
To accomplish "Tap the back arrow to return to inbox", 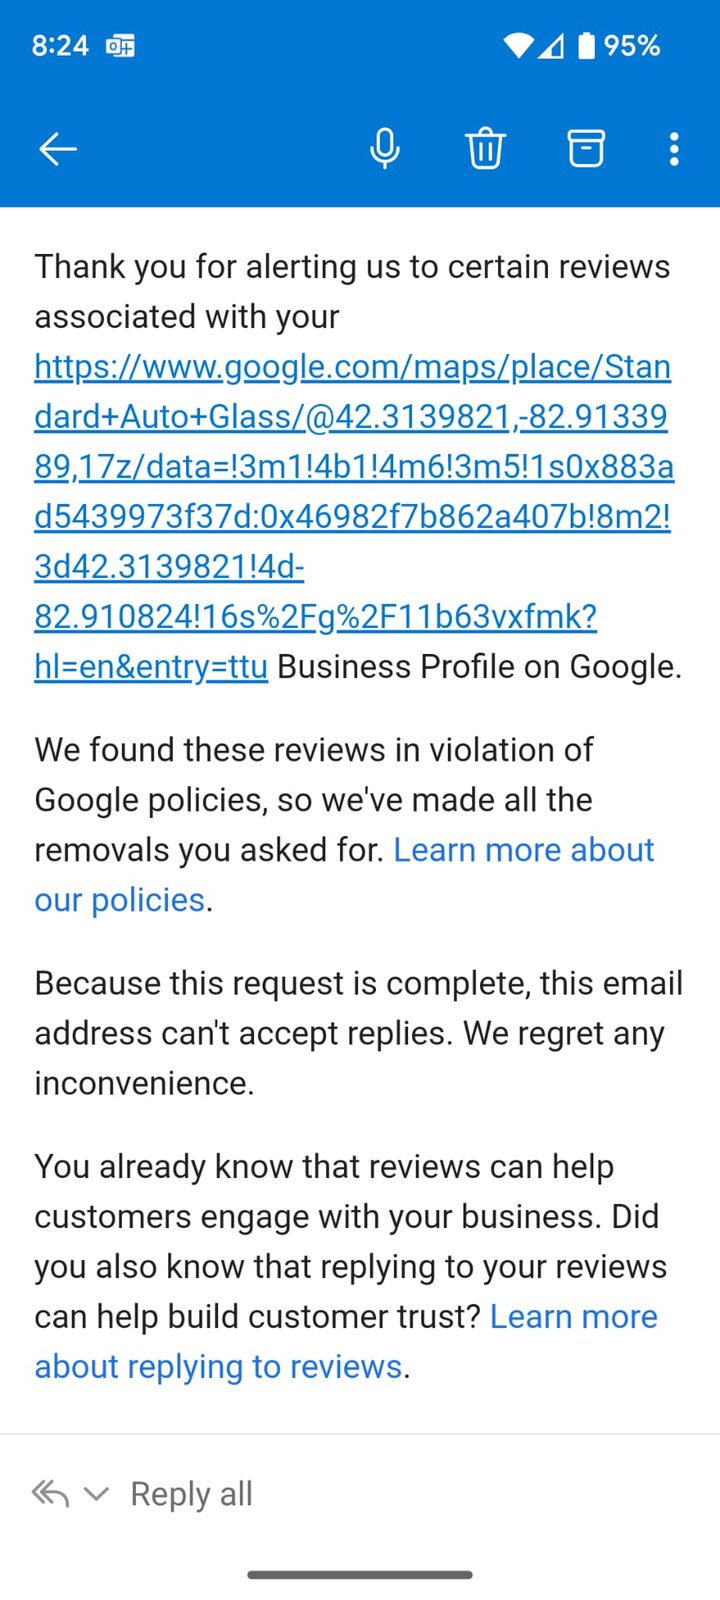I will pyautogui.click(x=57, y=147).
